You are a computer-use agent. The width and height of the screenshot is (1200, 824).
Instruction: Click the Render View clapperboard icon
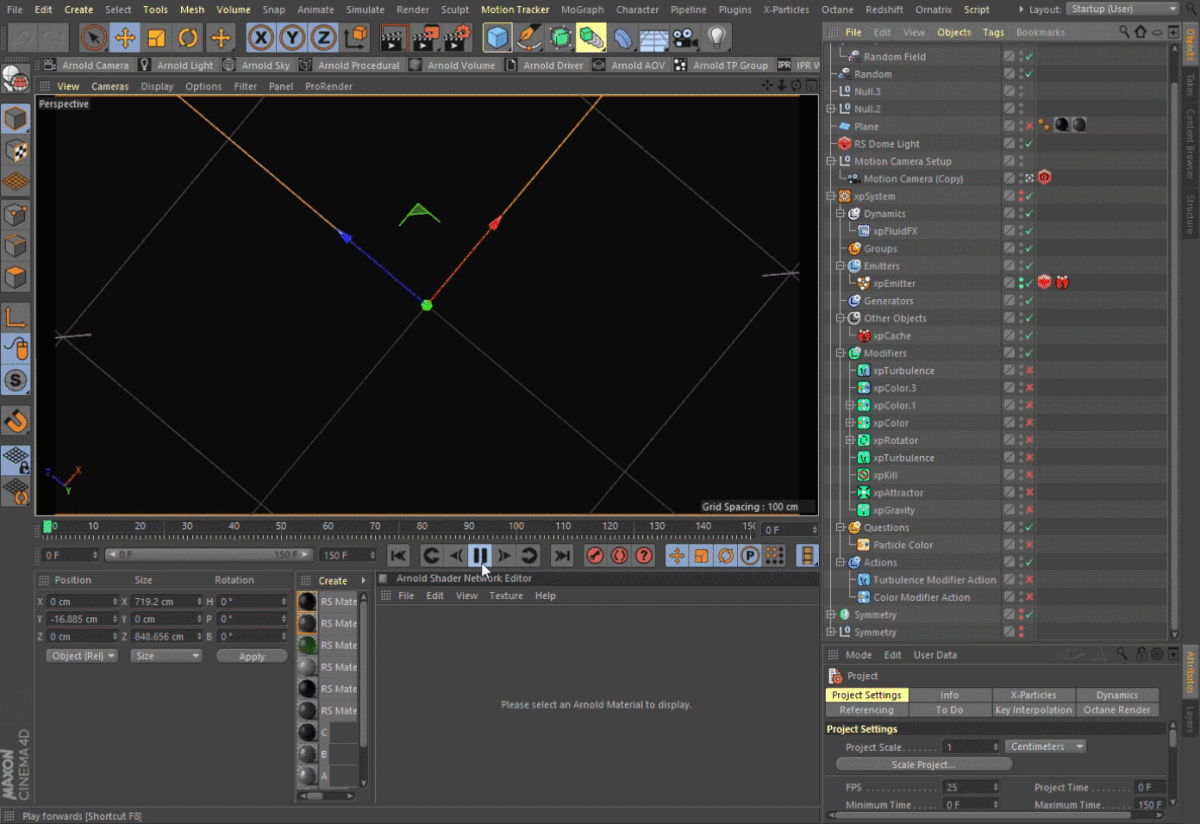tap(393, 39)
